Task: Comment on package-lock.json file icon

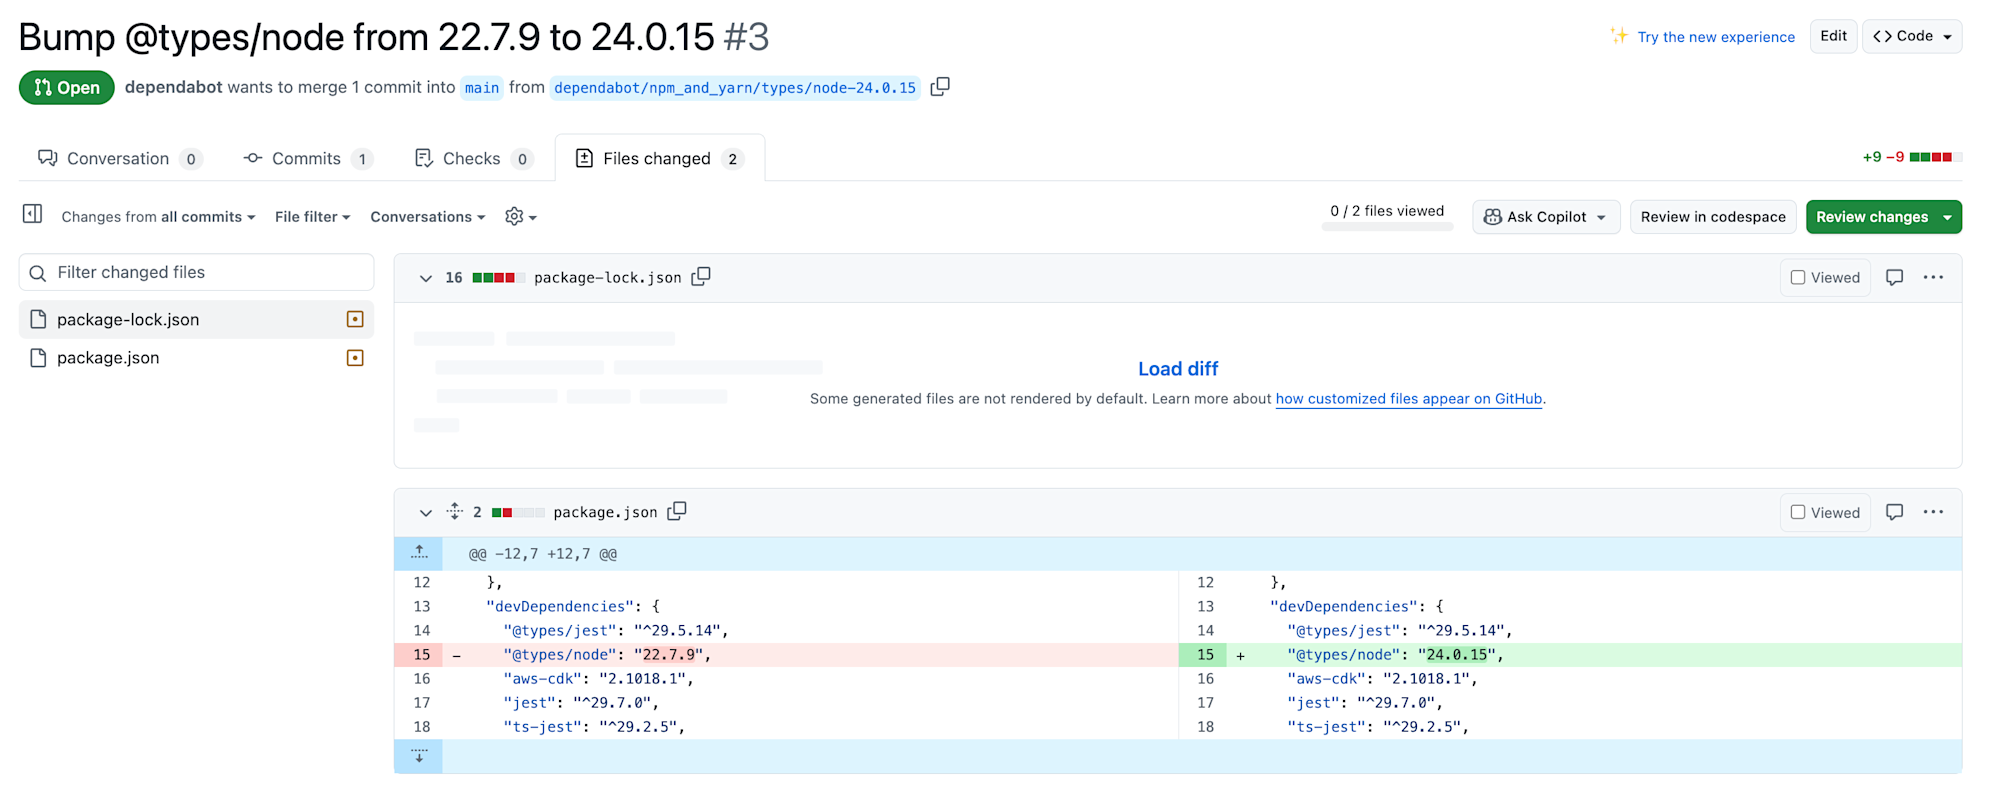Action: point(1894,278)
